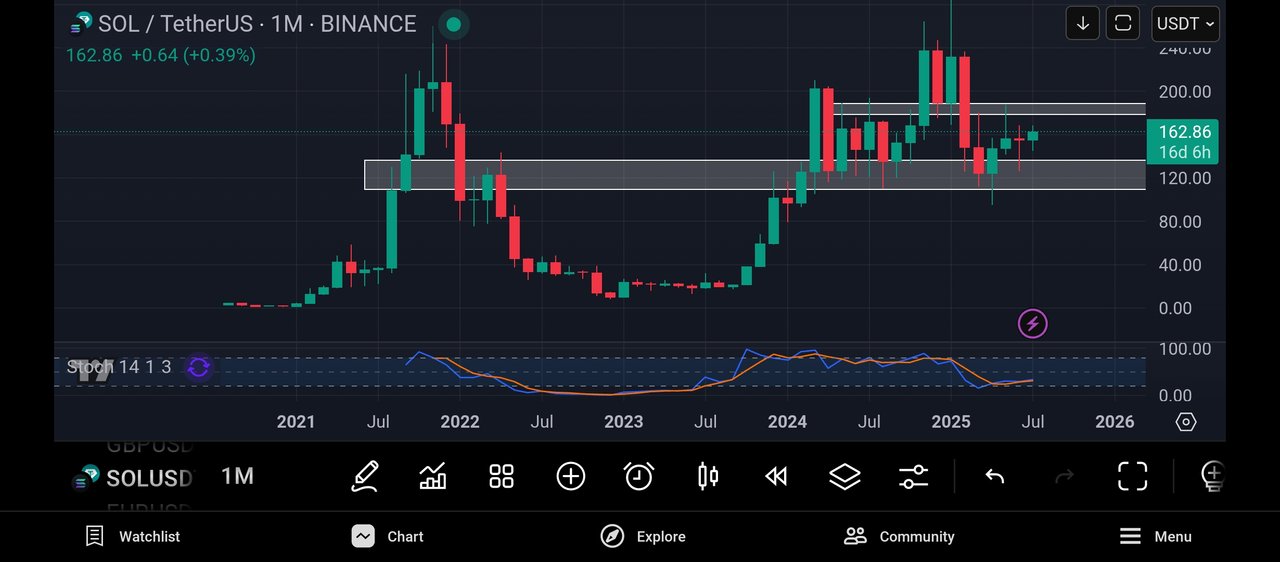Open the Watchlist tab

[x=133, y=536]
